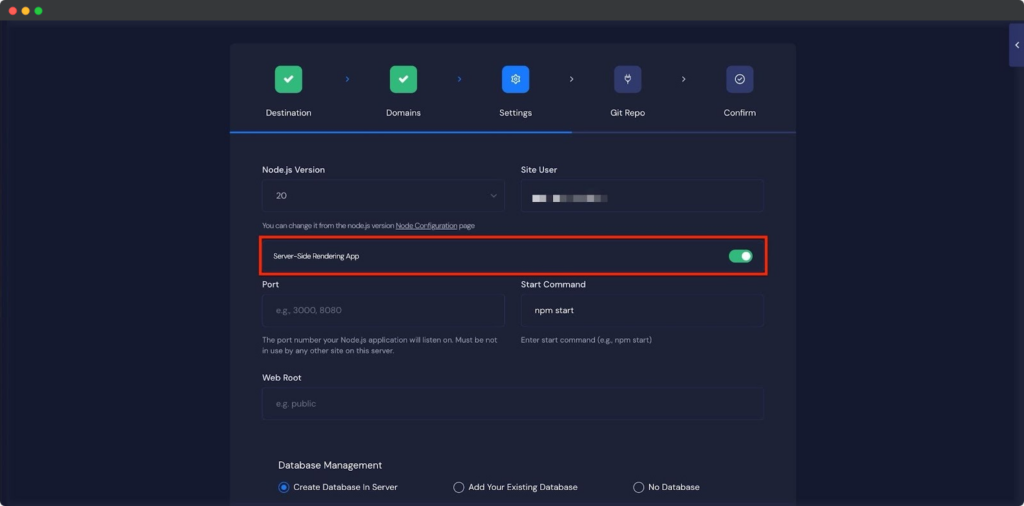The width and height of the screenshot is (1024, 506).
Task: Select Create Database In Server option
Action: [284, 487]
